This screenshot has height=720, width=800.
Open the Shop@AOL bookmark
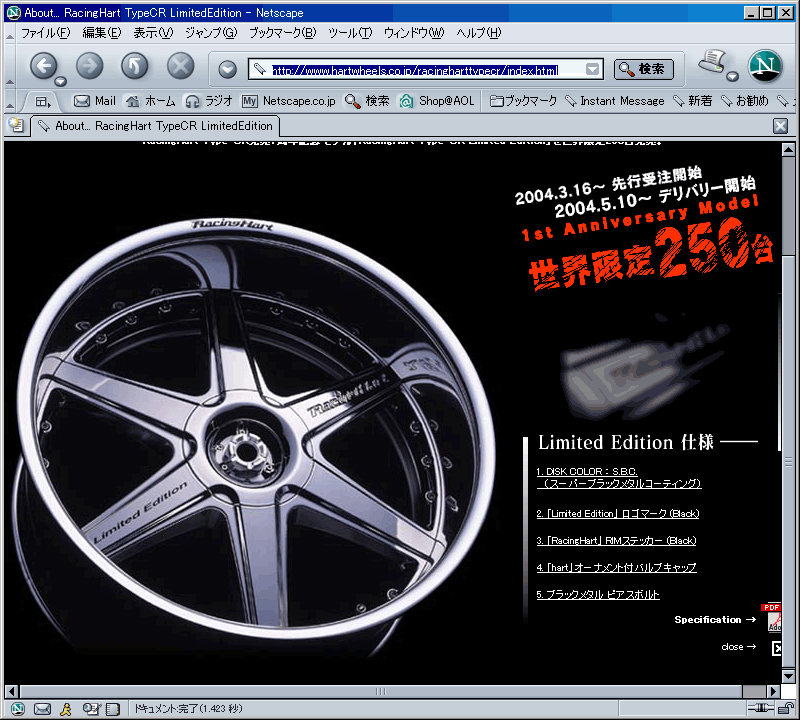[437, 101]
